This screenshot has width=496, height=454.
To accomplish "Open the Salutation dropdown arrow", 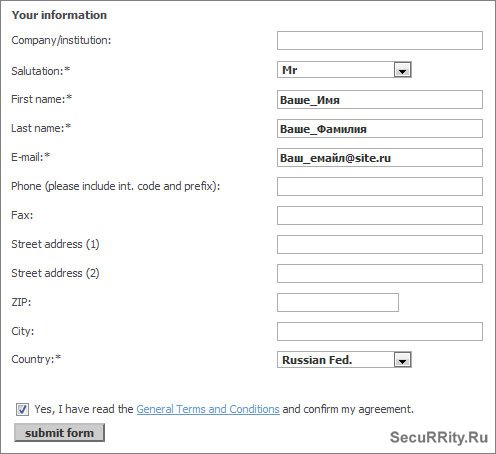I will pos(402,70).
